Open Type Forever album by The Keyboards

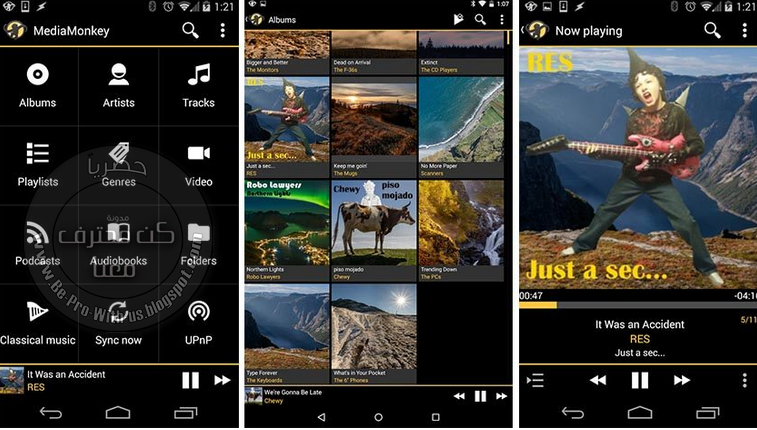point(287,334)
